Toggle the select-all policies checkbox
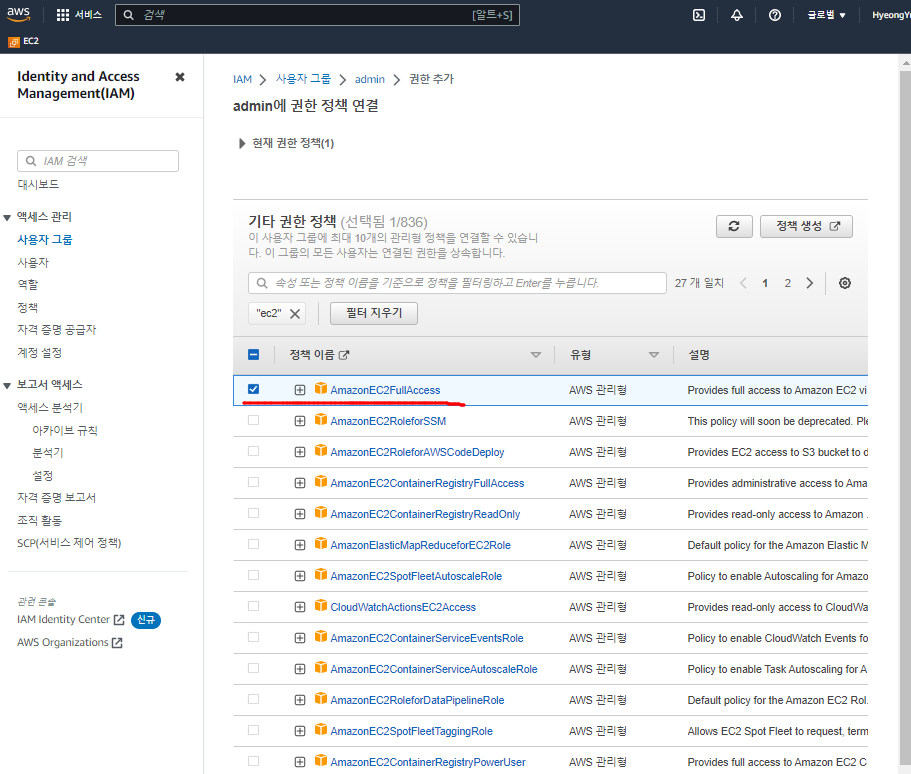Image resolution: width=911 pixels, height=774 pixels. coord(253,354)
